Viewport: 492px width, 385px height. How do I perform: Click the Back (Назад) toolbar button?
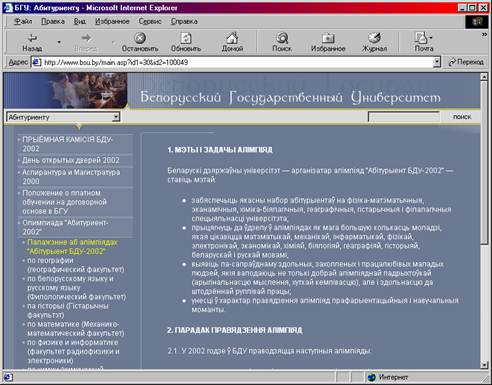(x=32, y=42)
